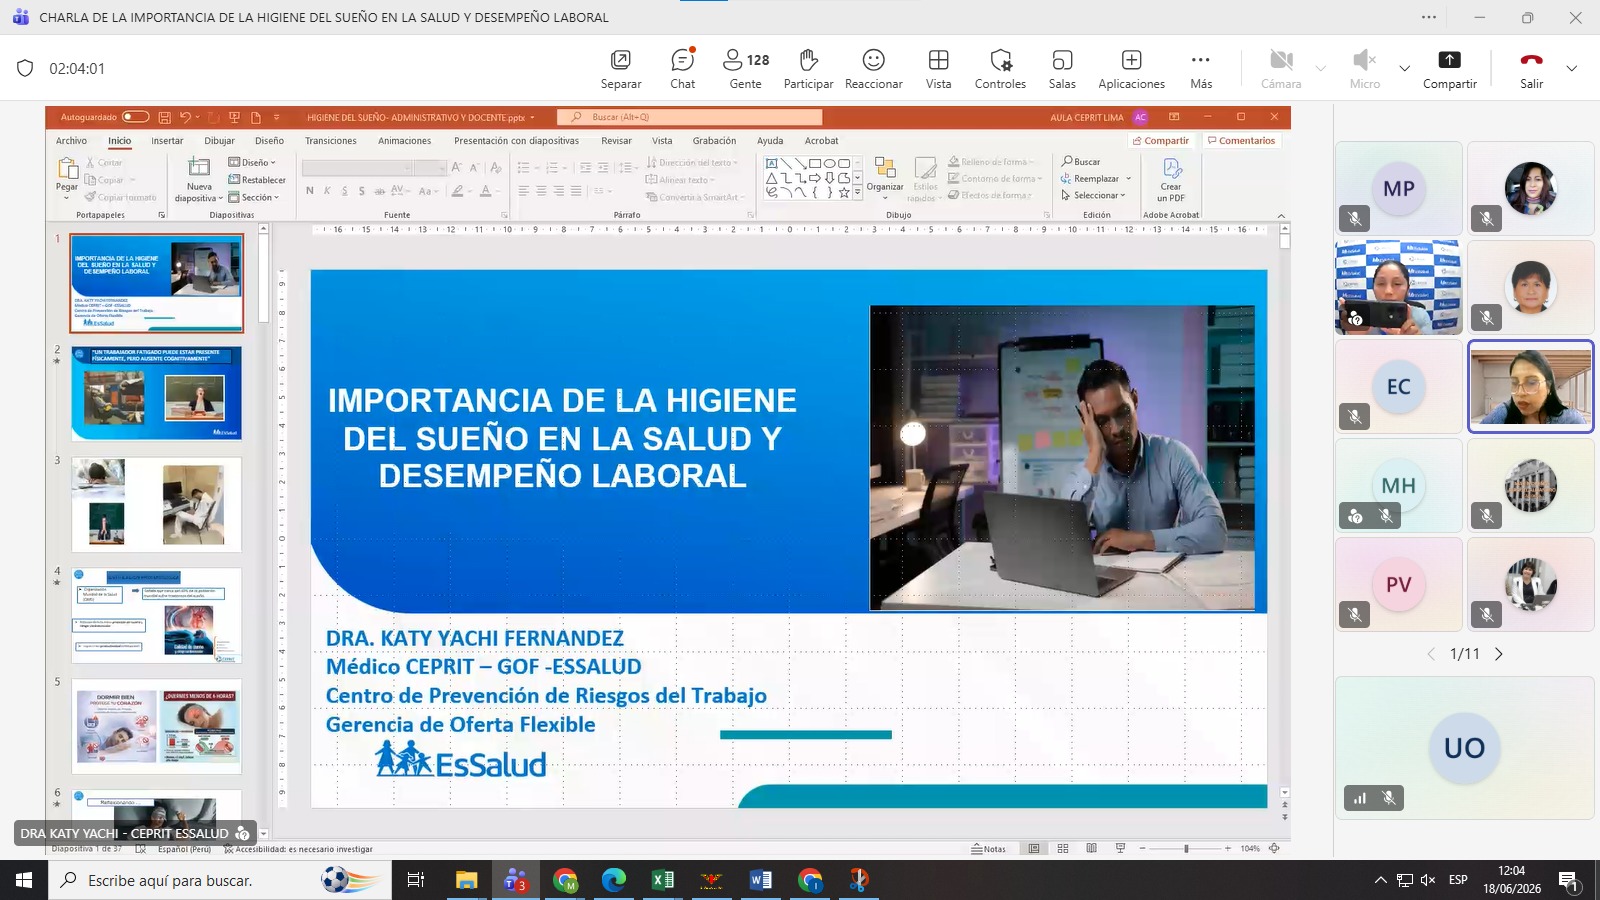The height and width of the screenshot is (900, 1600).
Task: Open Windows Start menu
Action: click(24, 880)
